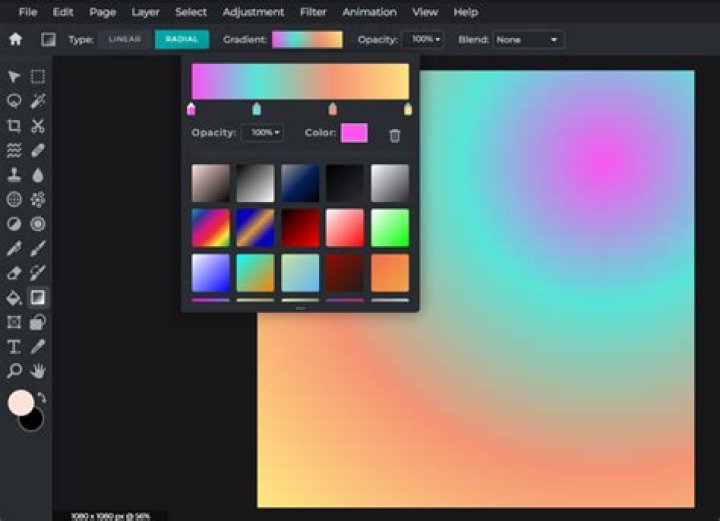Set gradient type to Radial
Image resolution: width=720 pixels, height=521 pixels.
(x=181, y=40)
